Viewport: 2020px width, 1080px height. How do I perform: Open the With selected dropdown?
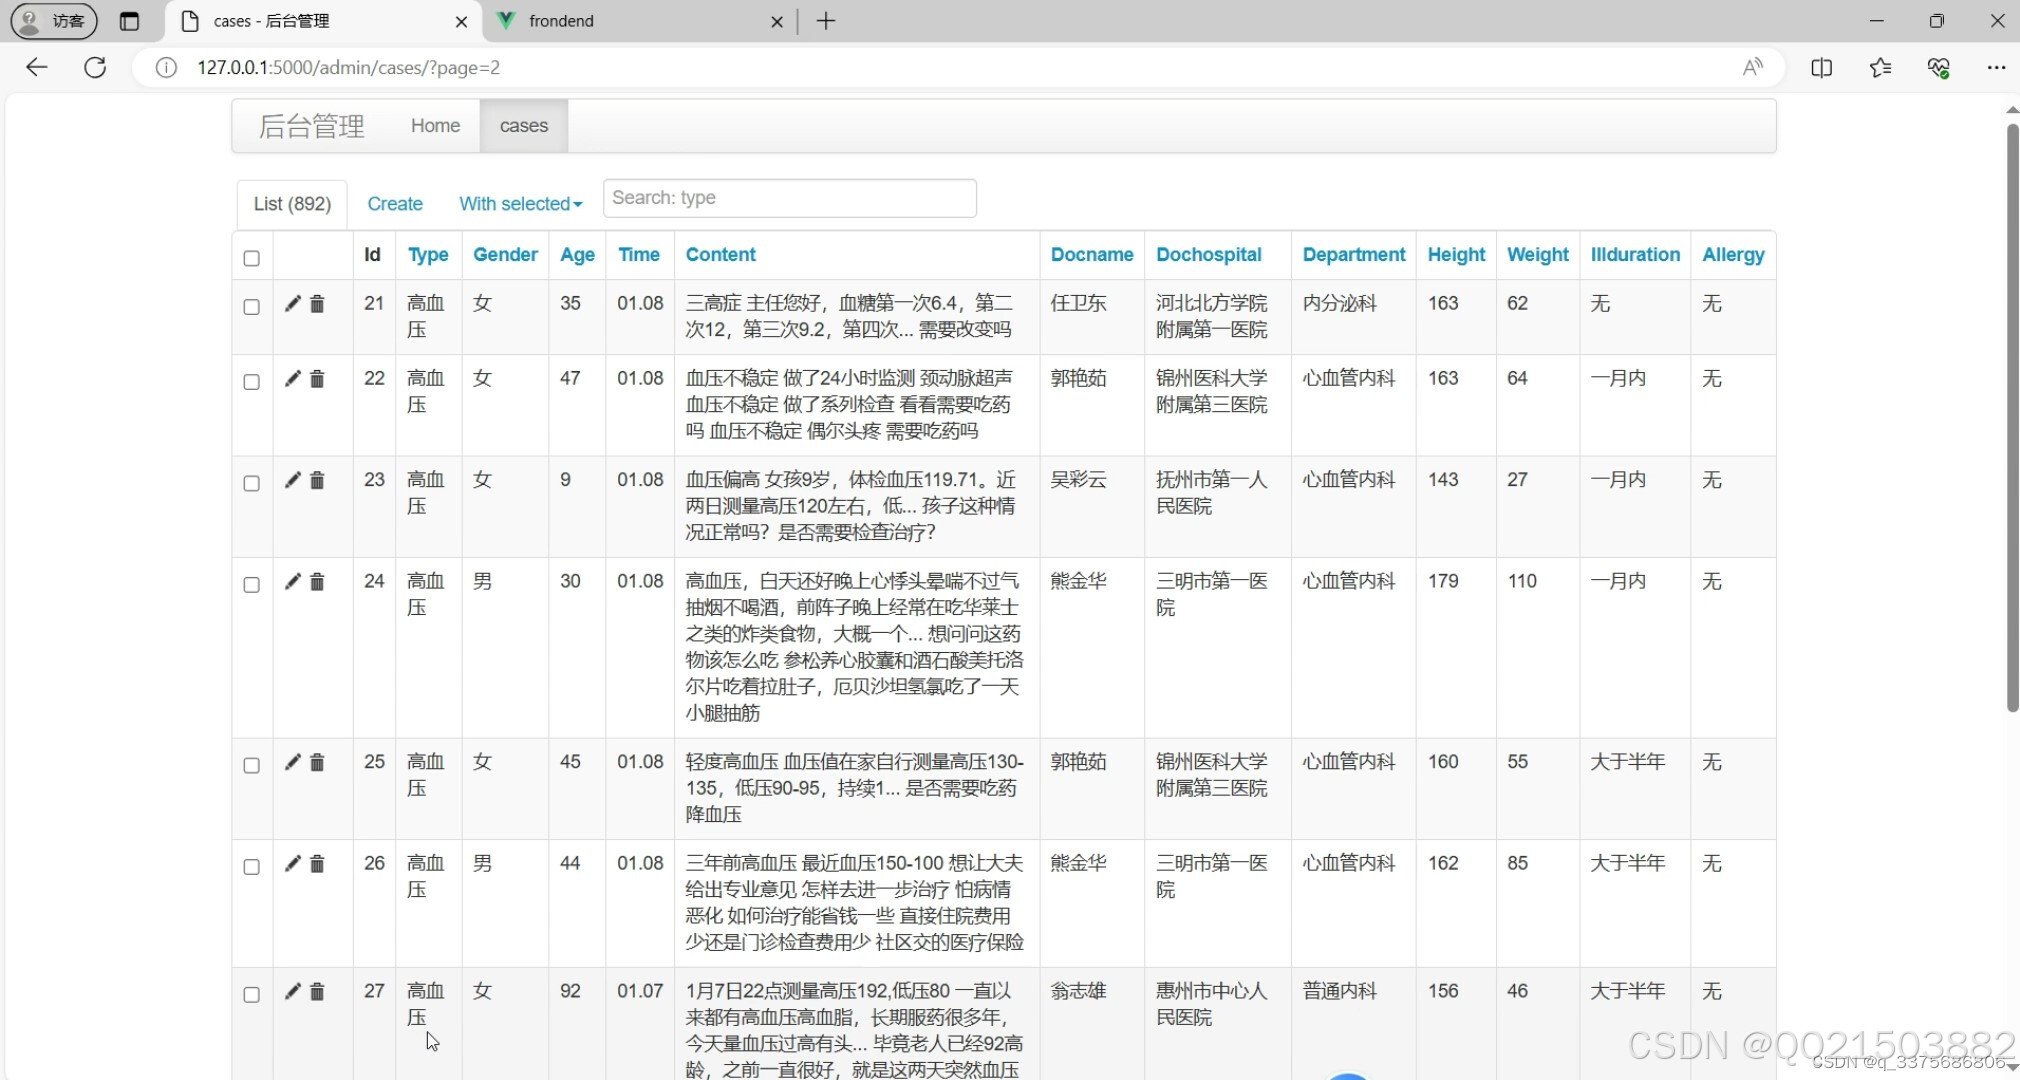point(519,203)
